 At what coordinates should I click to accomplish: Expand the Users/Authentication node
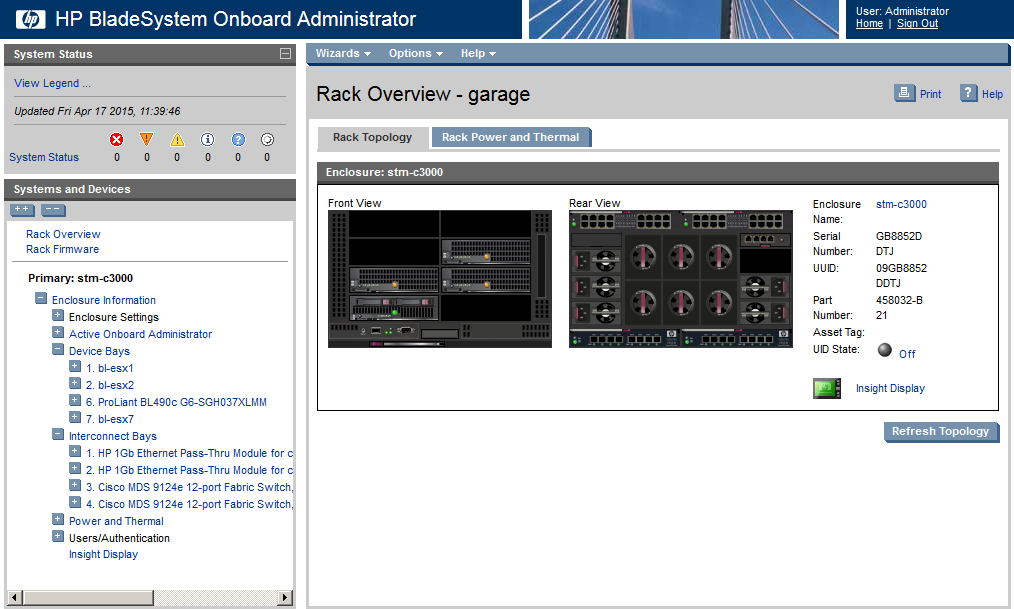[58, 536]
